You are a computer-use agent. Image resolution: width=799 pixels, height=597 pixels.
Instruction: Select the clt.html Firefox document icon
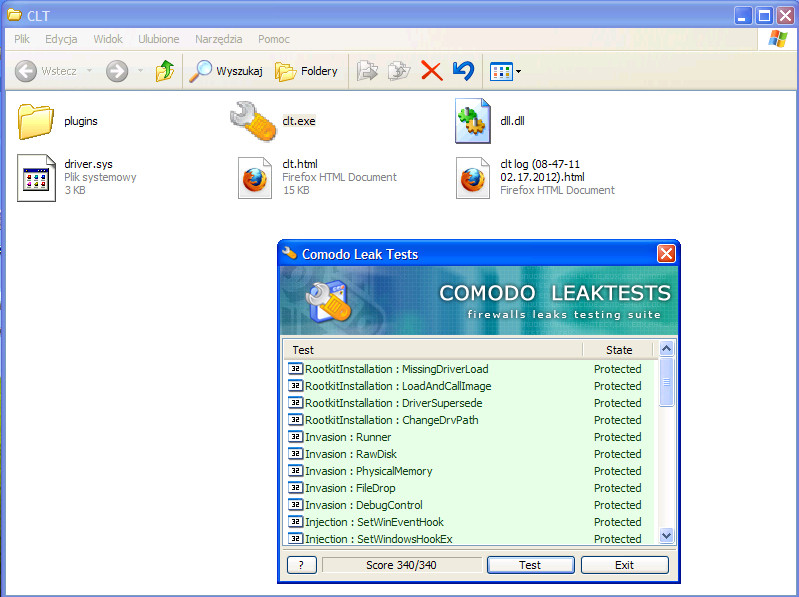pyautogui.click(x=255, y=178)
